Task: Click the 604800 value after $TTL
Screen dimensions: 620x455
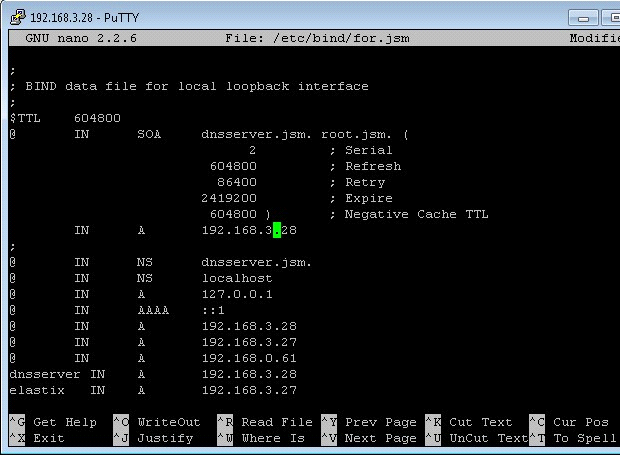Action: (x=97, y=118)
